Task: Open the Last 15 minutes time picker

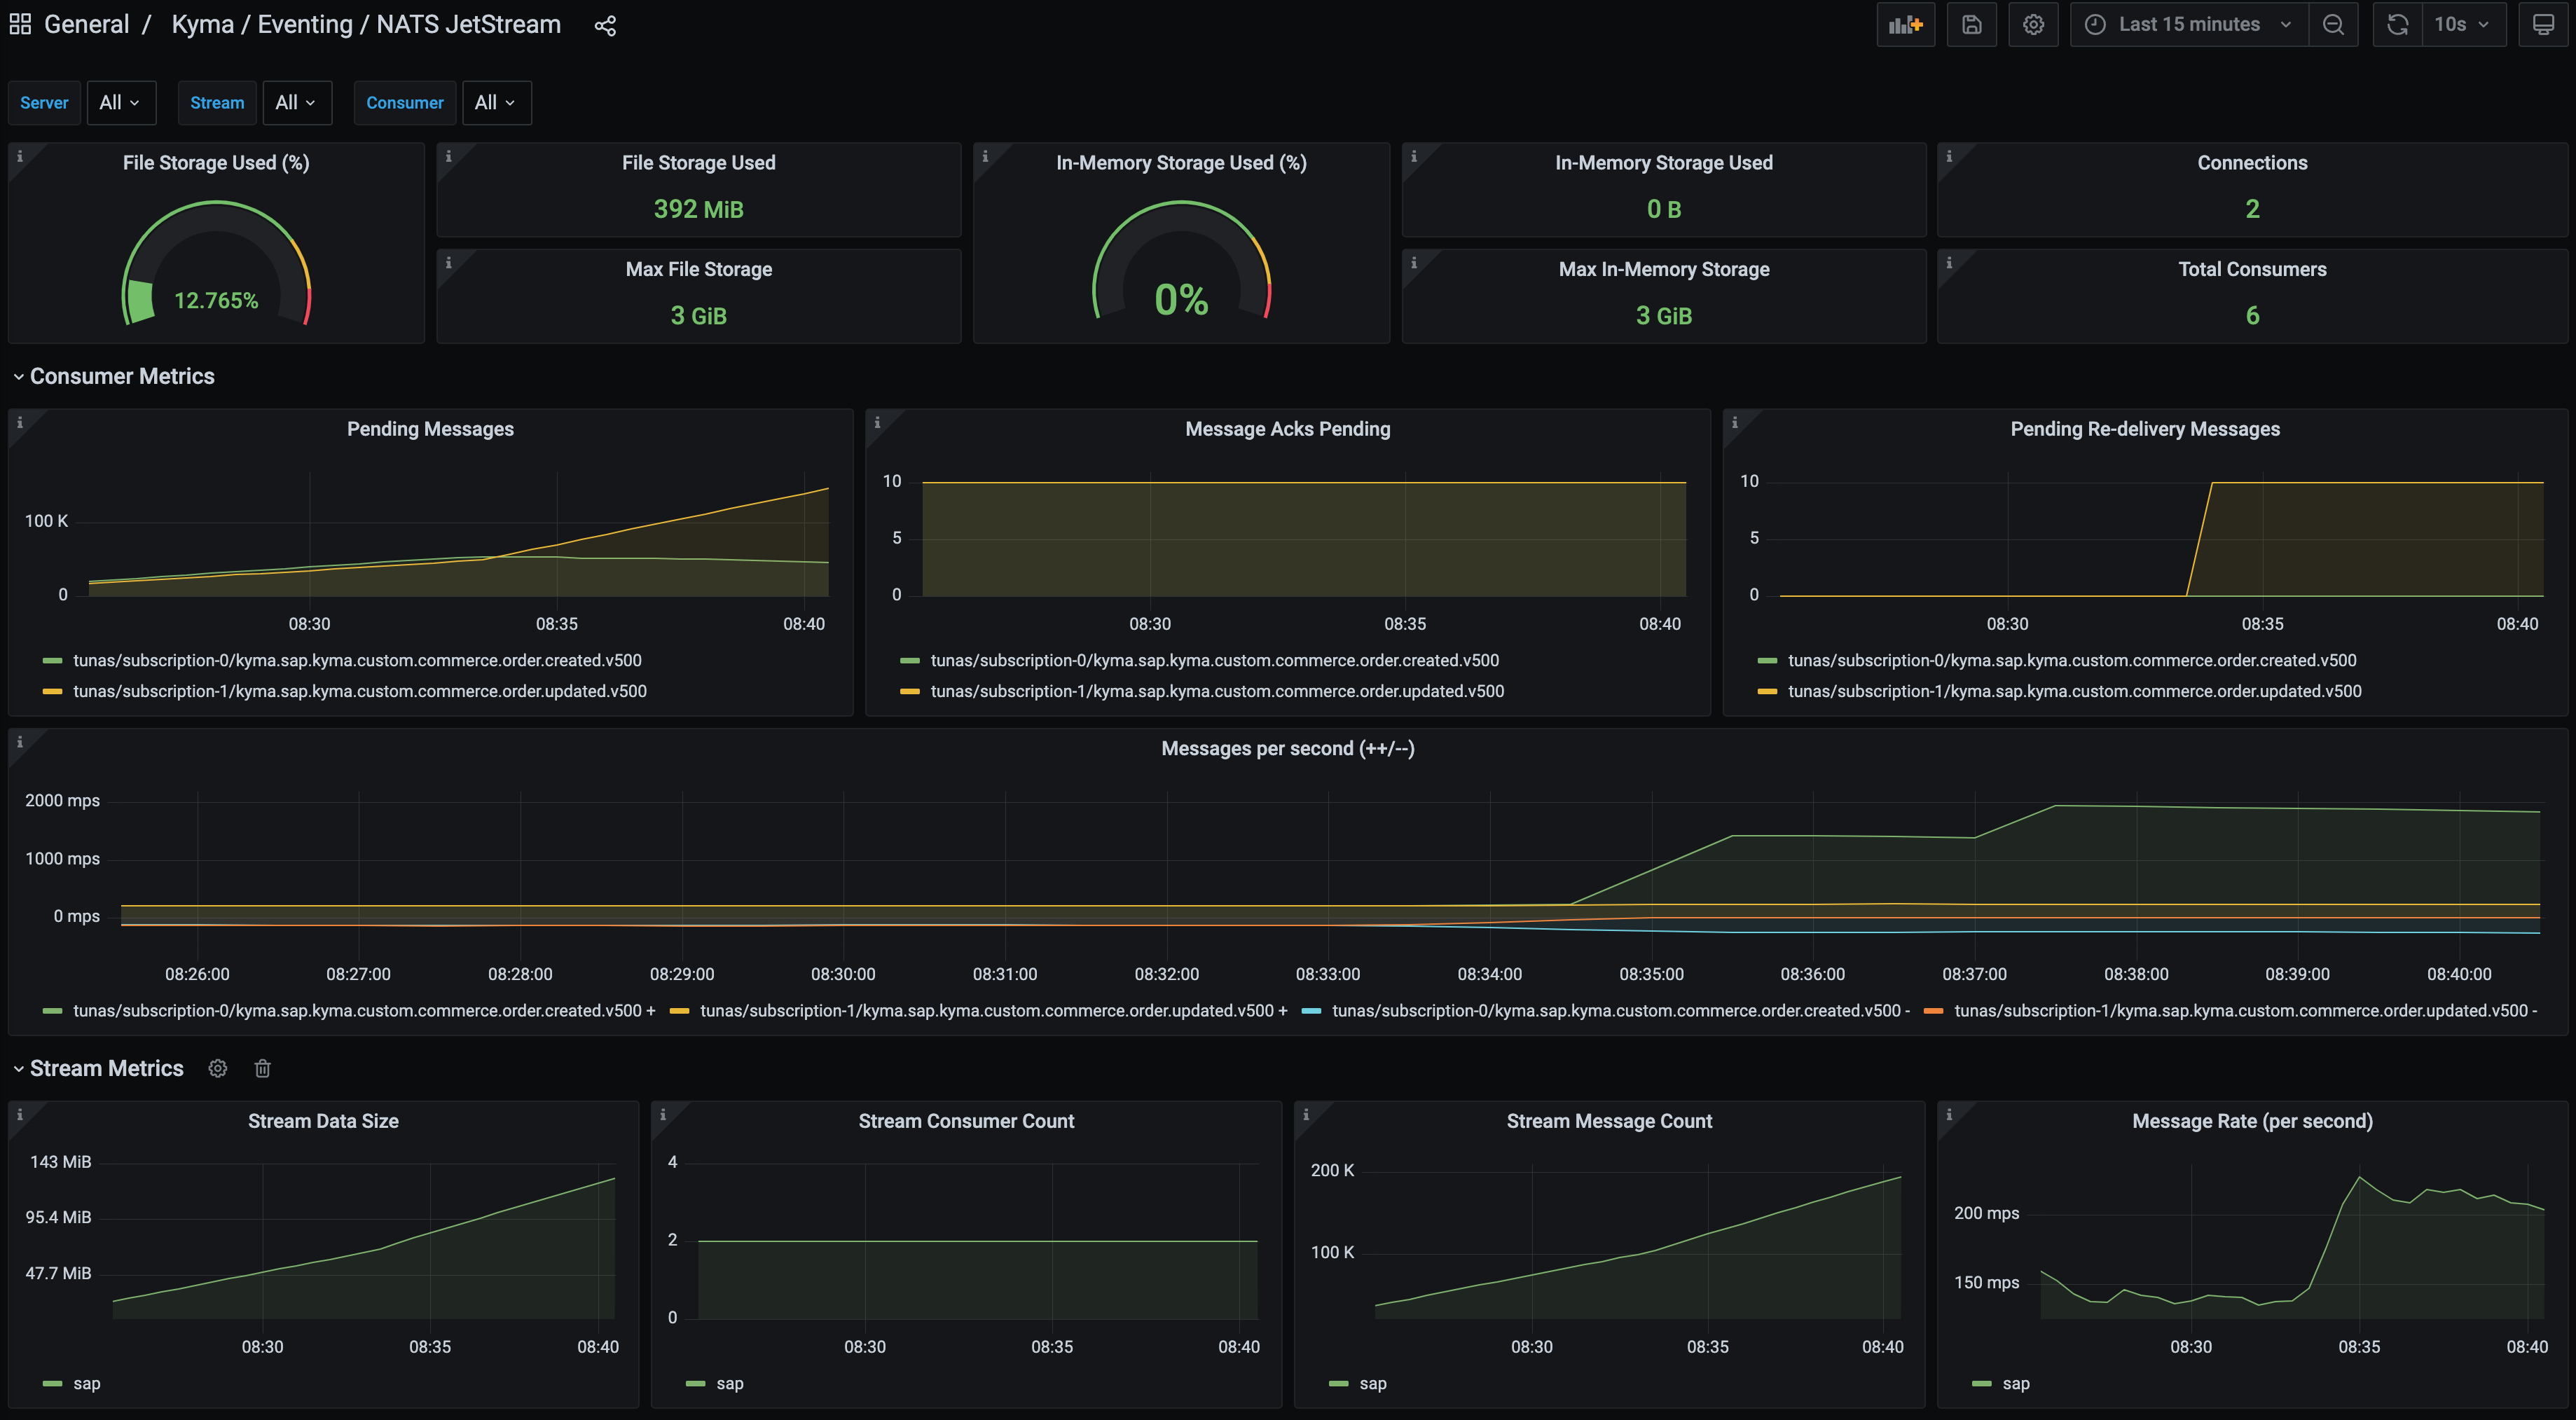Action: coord(2189,25)
